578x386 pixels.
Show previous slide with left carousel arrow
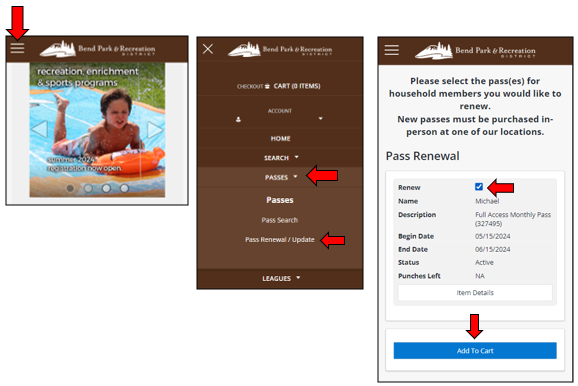[39, 129]
